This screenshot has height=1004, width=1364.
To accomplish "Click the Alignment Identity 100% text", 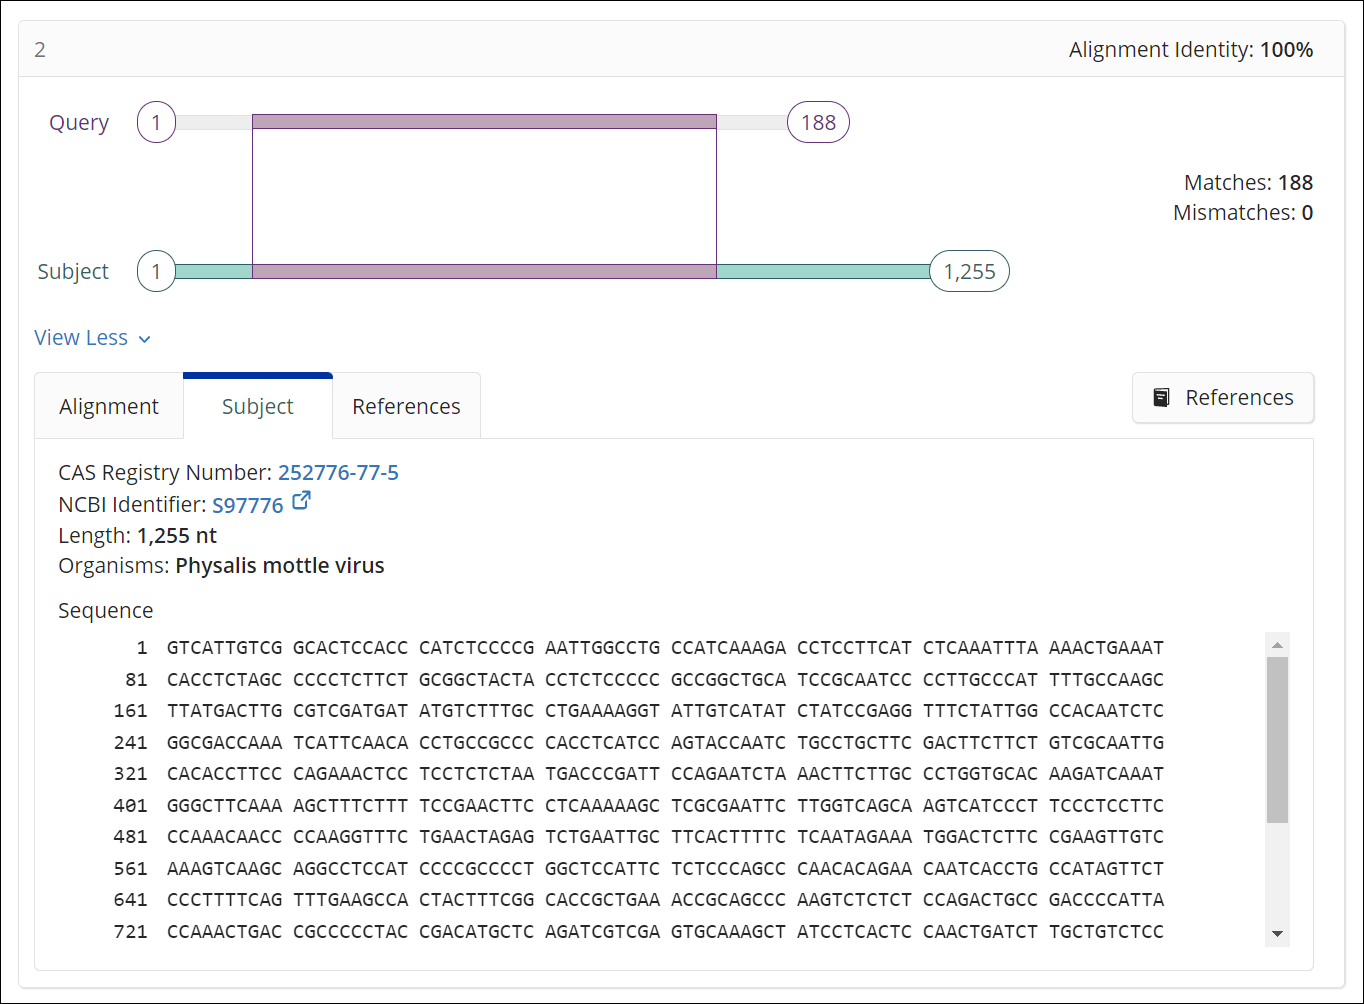I will (x=1191, y=50).
